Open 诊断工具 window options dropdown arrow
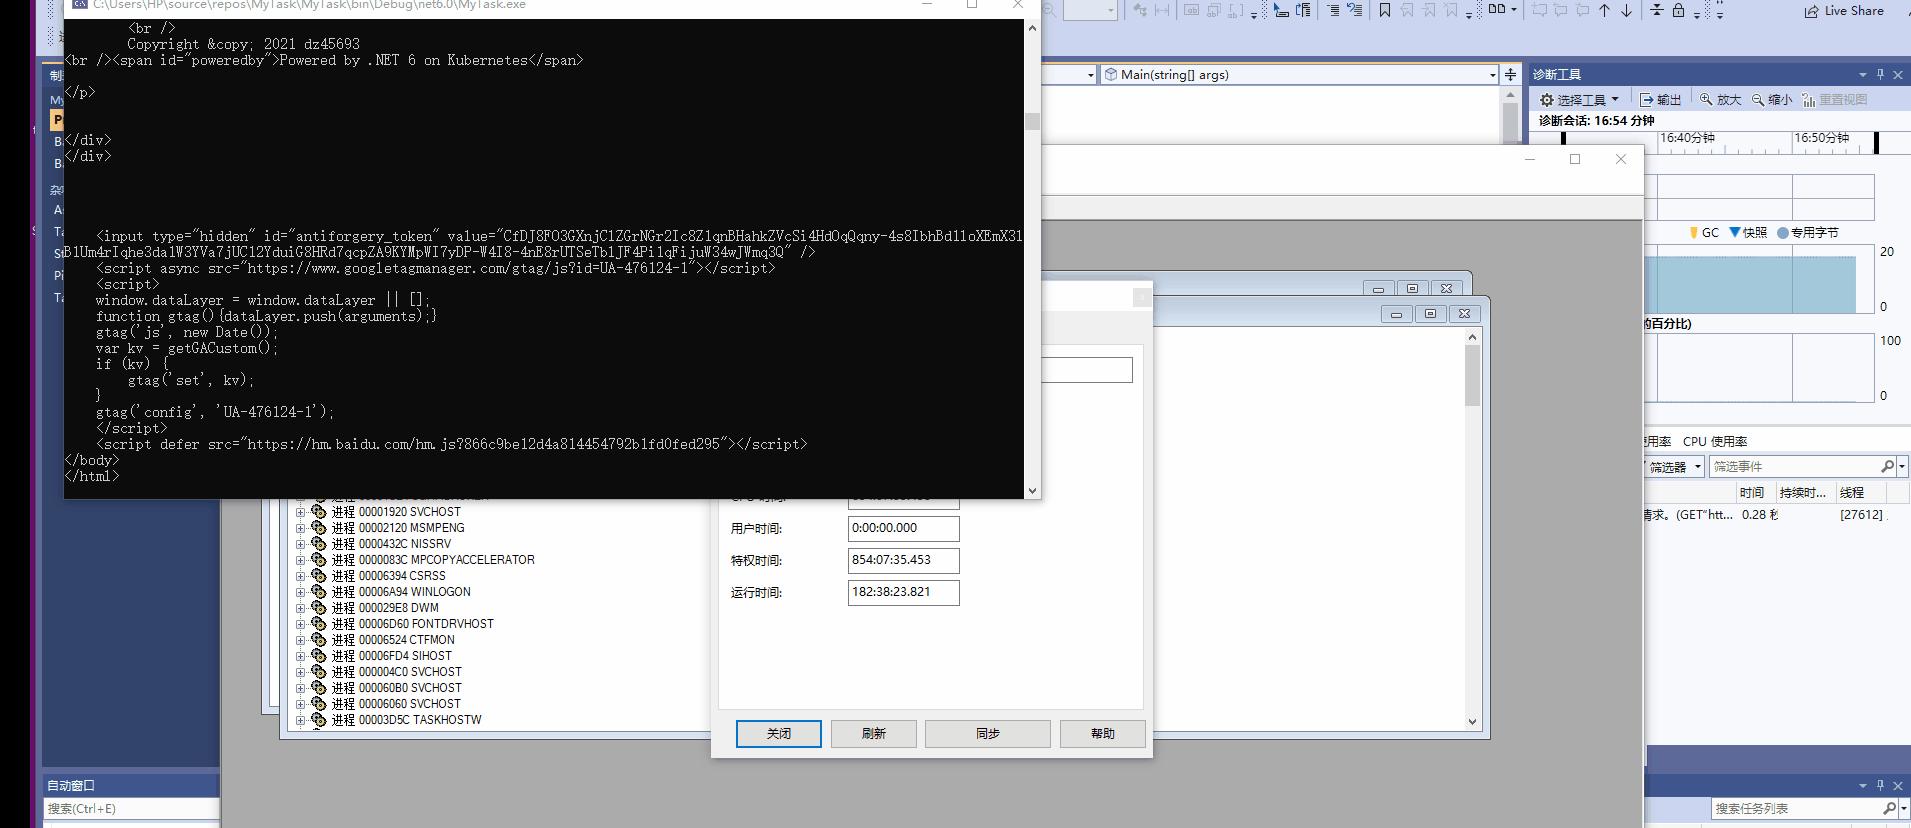 pos(1862,75)
